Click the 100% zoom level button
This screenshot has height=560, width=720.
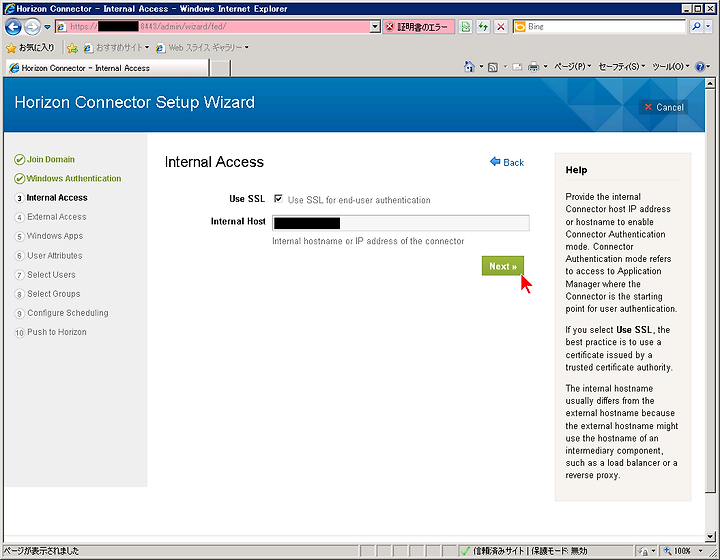(x=677, y=551)
